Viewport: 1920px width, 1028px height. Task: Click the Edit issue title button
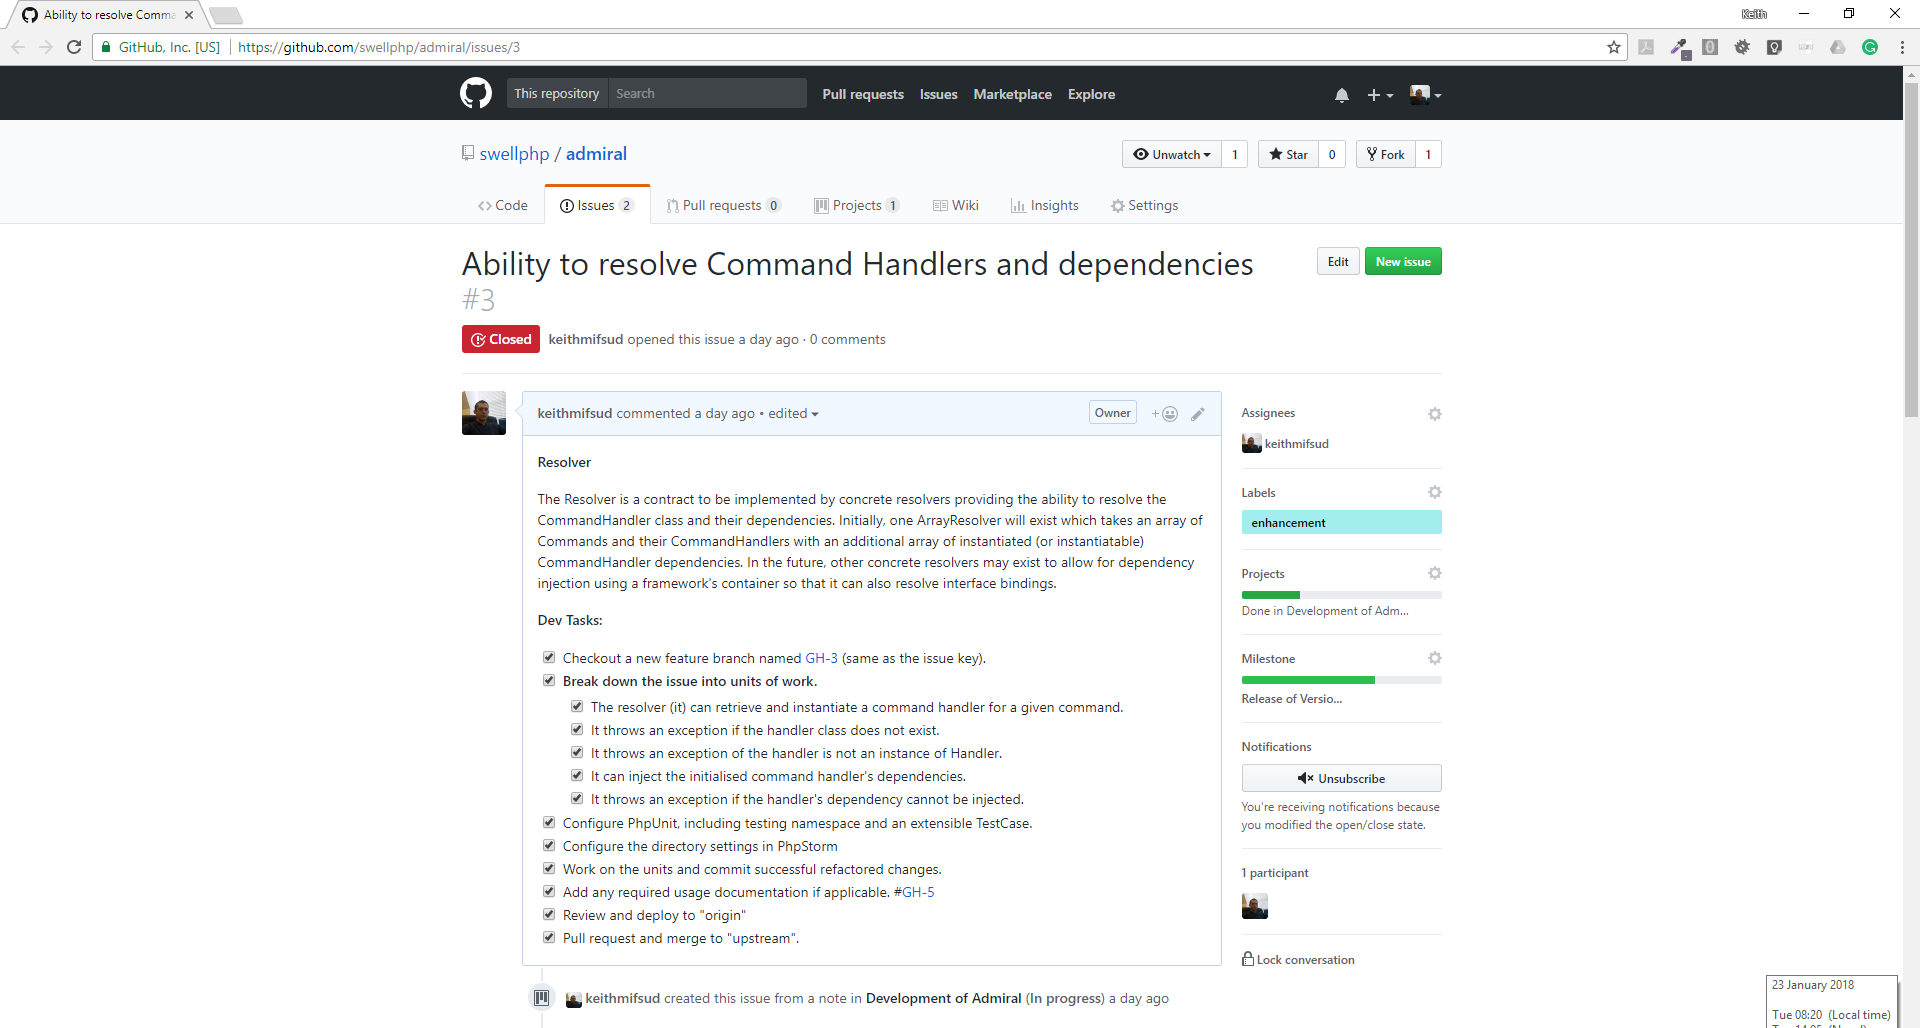point(1338,261)
